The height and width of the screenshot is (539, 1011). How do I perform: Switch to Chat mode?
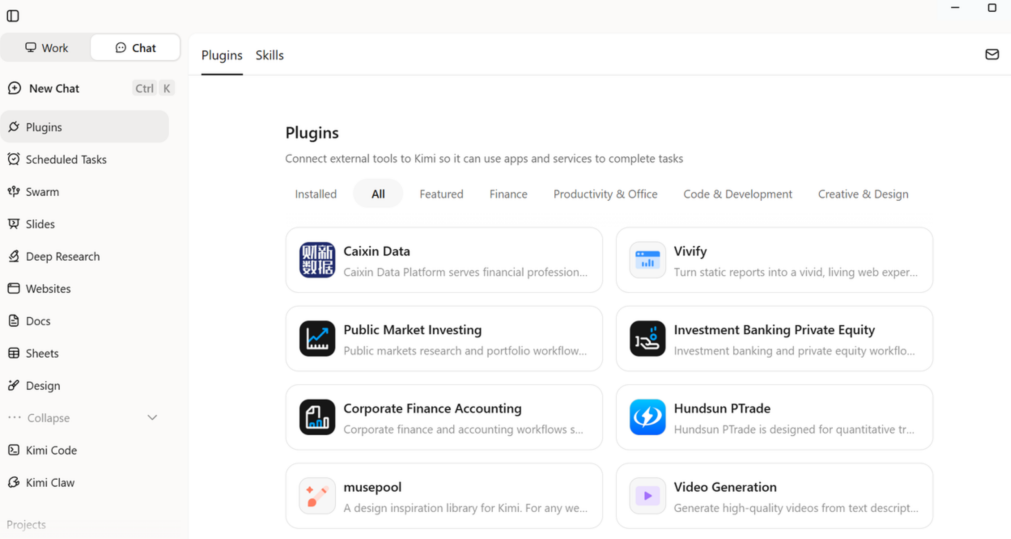click(x=135, y=48)
